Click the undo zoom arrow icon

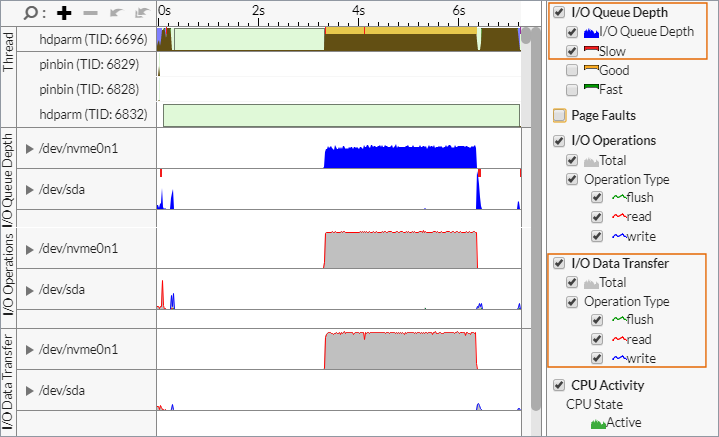[x=115, y=13]
